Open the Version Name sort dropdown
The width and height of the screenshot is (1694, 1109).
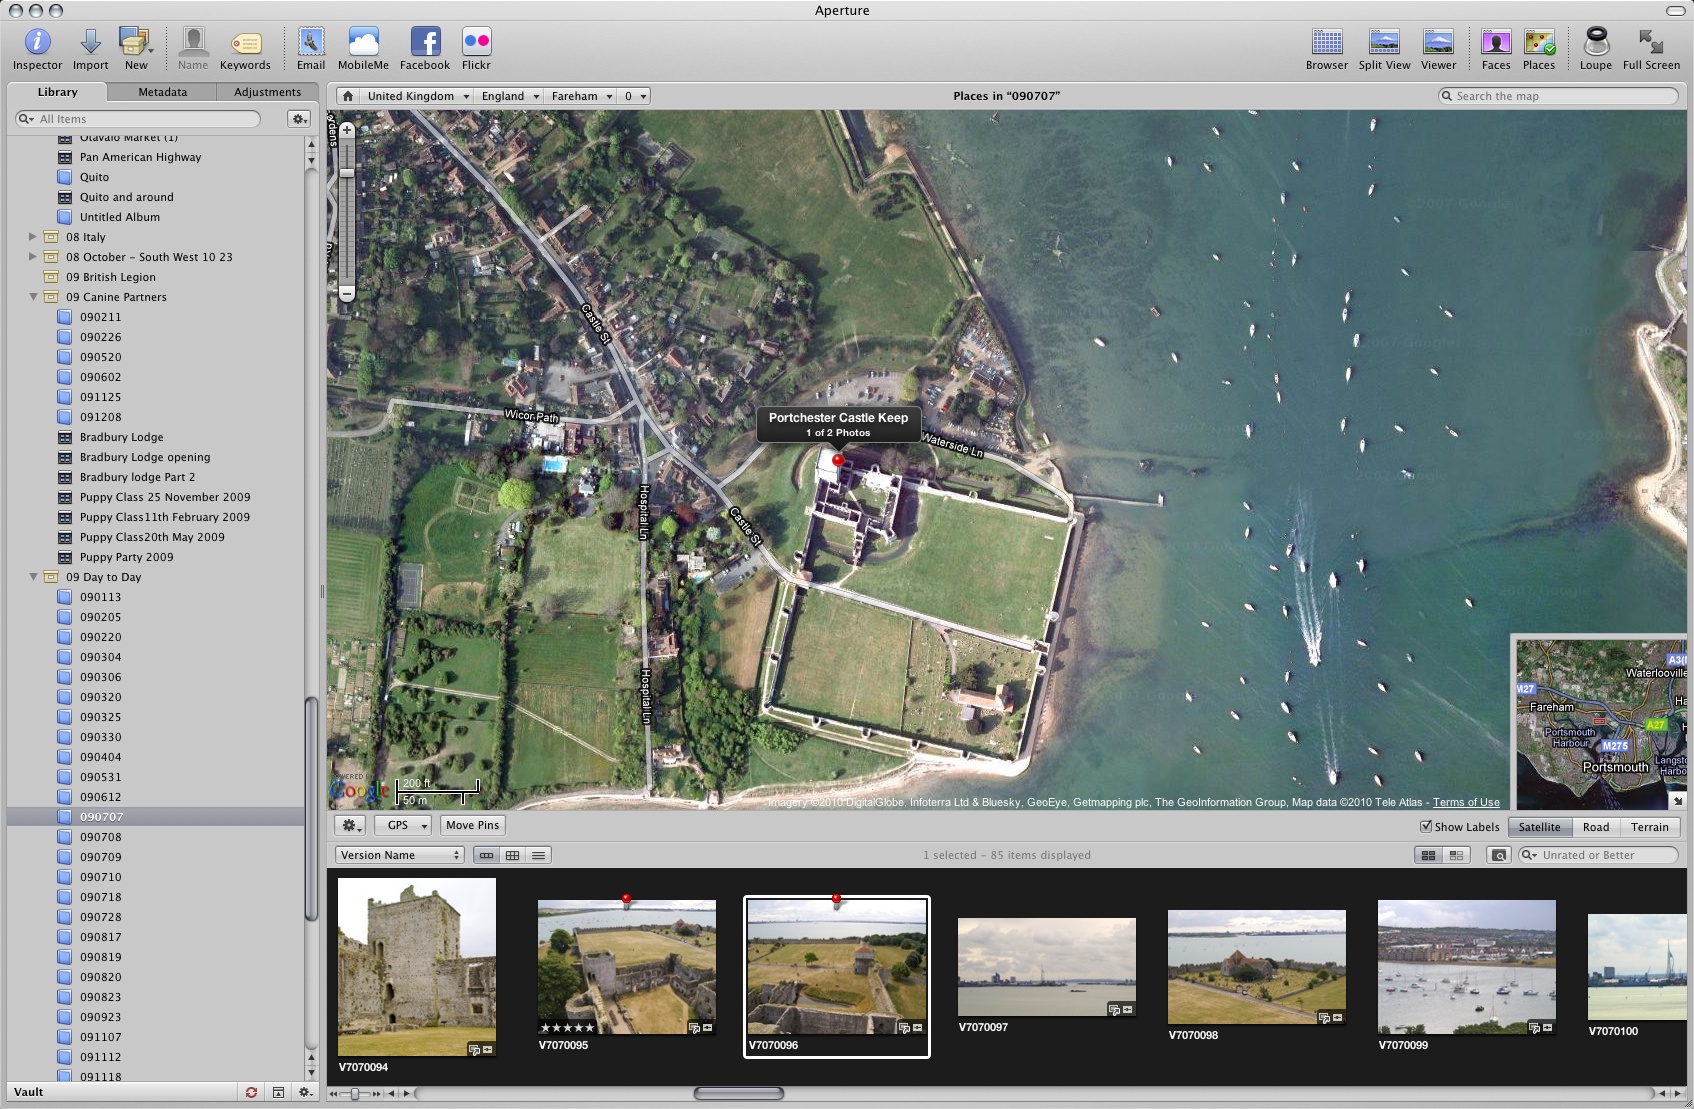point(400,855)
